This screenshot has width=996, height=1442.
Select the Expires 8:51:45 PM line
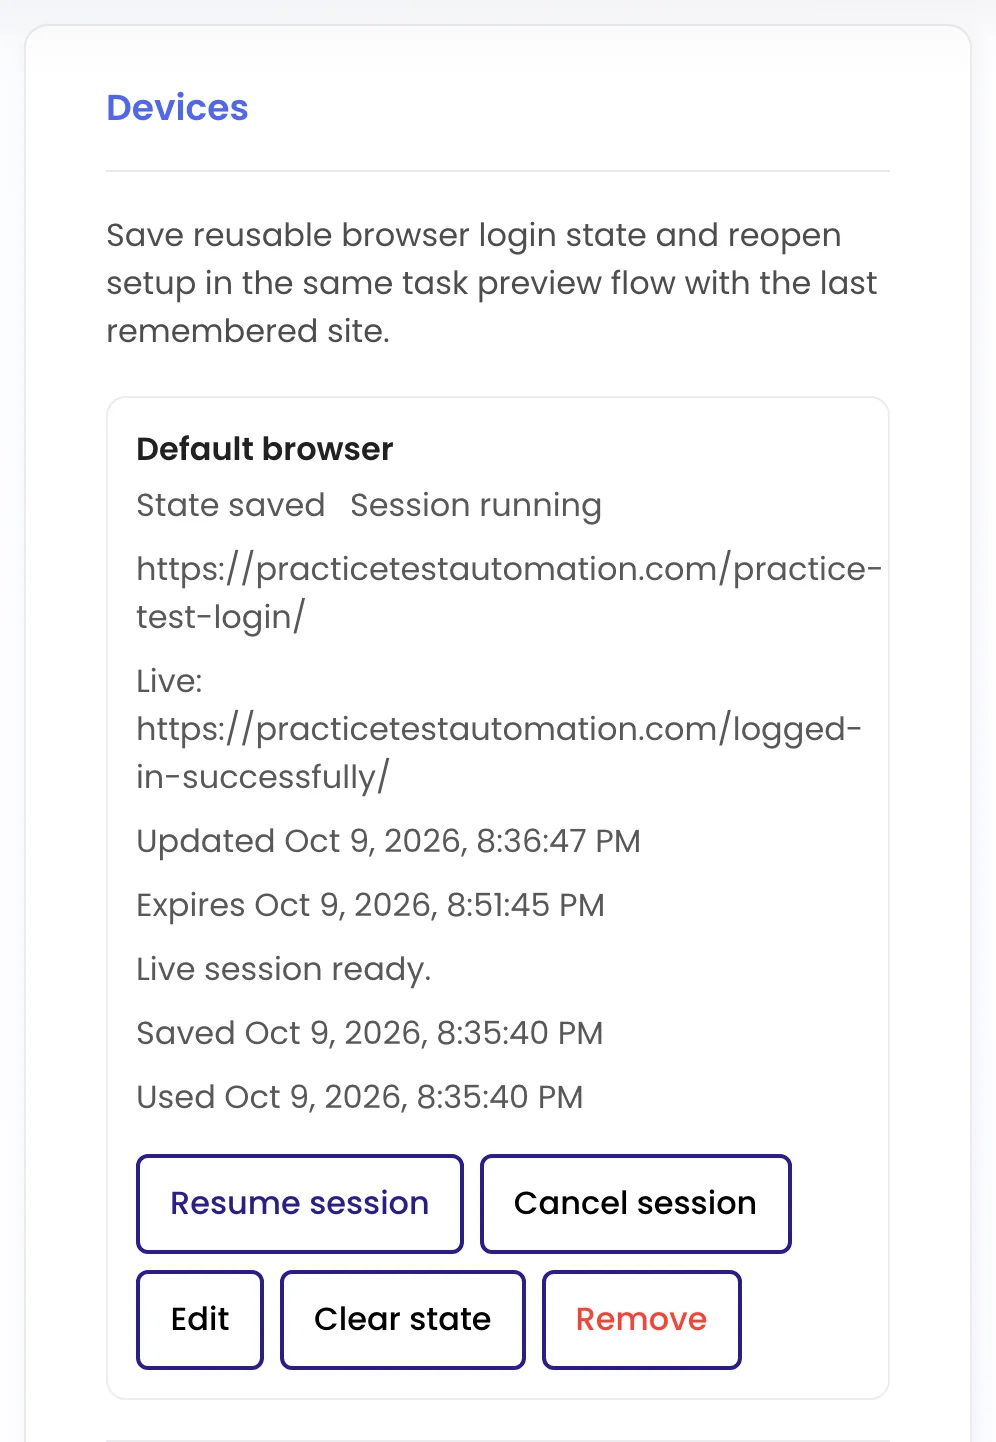371,905
